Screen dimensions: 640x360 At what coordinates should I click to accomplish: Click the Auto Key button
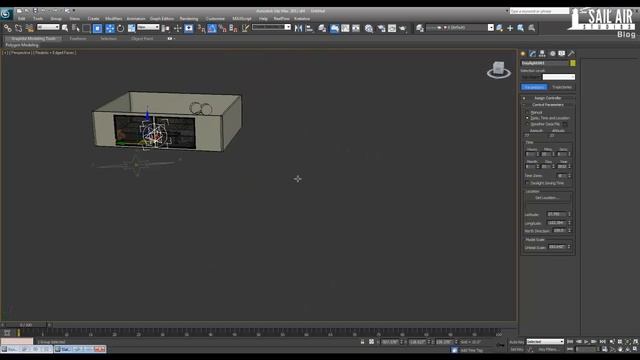[x=517, y=342]
